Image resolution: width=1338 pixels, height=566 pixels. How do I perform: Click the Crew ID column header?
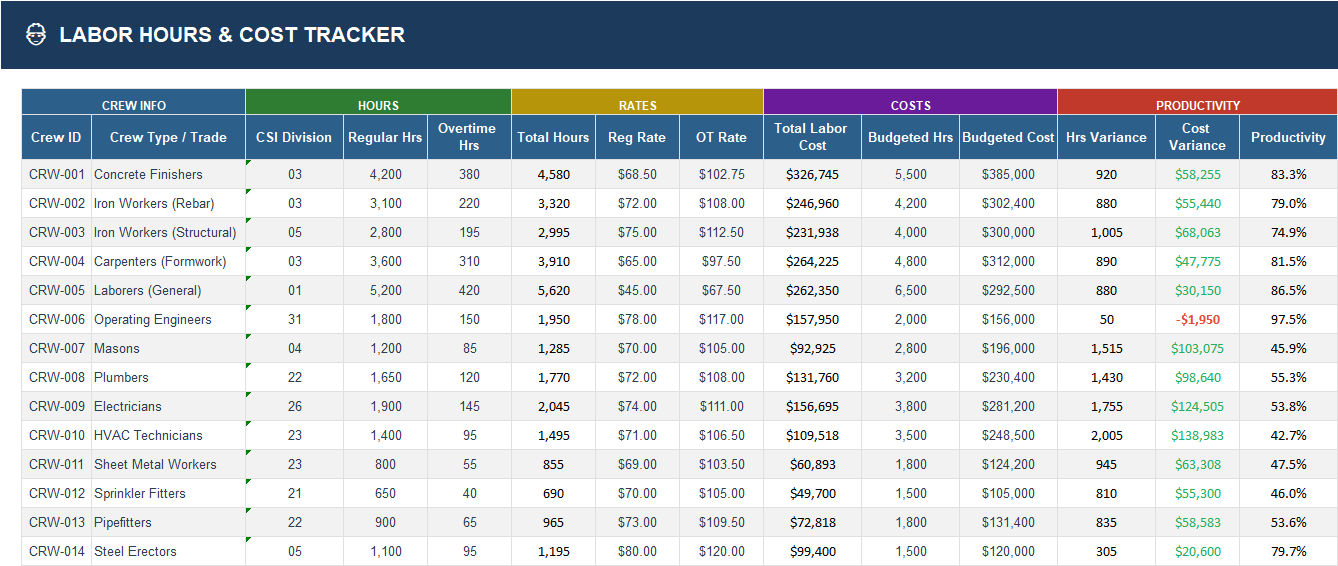[x=56, y=137]
